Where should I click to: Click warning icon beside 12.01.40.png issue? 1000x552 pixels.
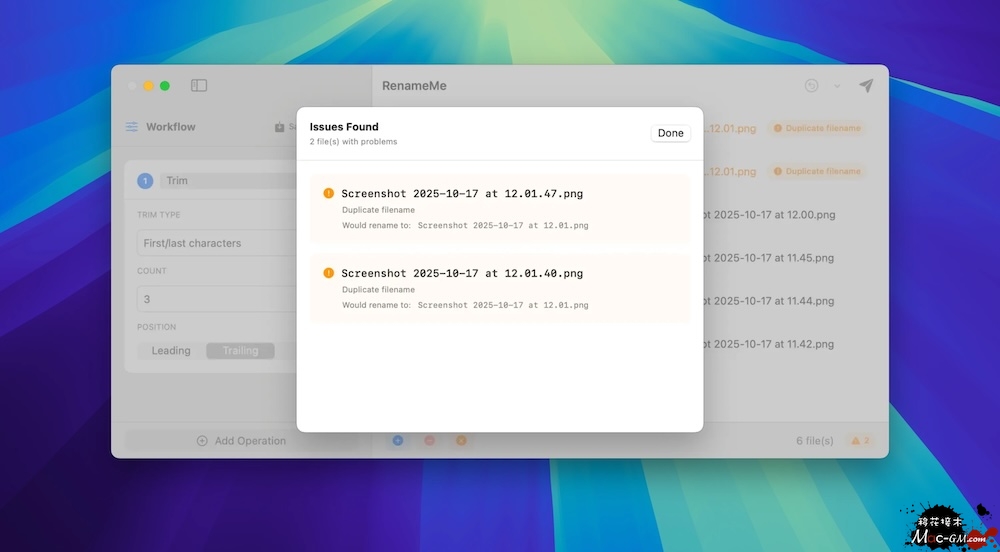[329, 273]
